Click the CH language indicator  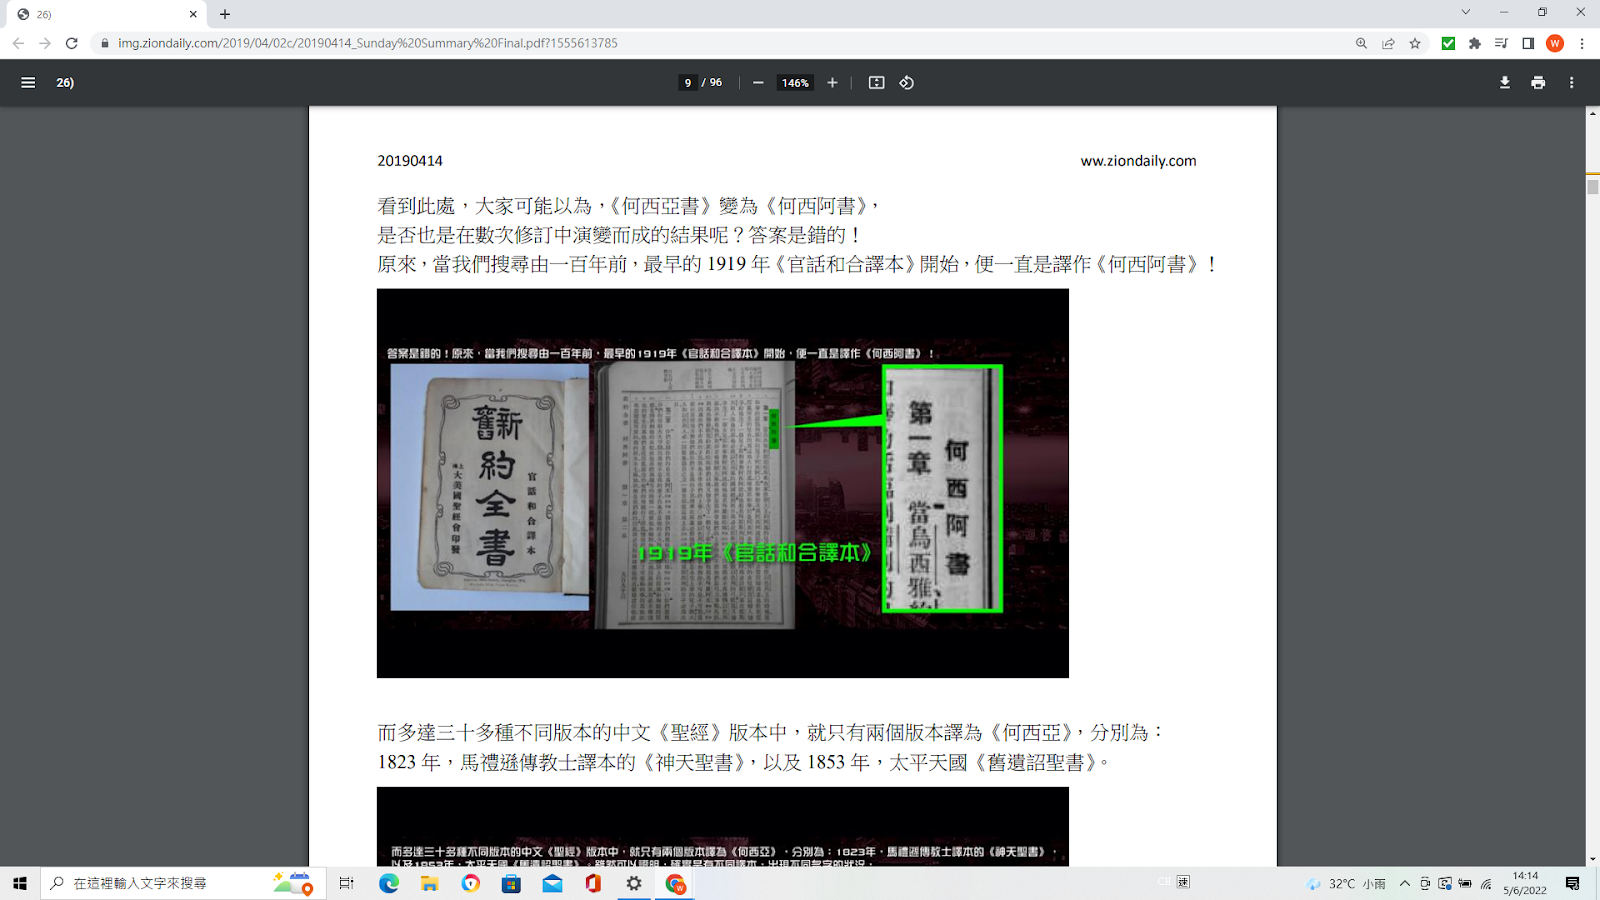click(x=1164, y=882)
